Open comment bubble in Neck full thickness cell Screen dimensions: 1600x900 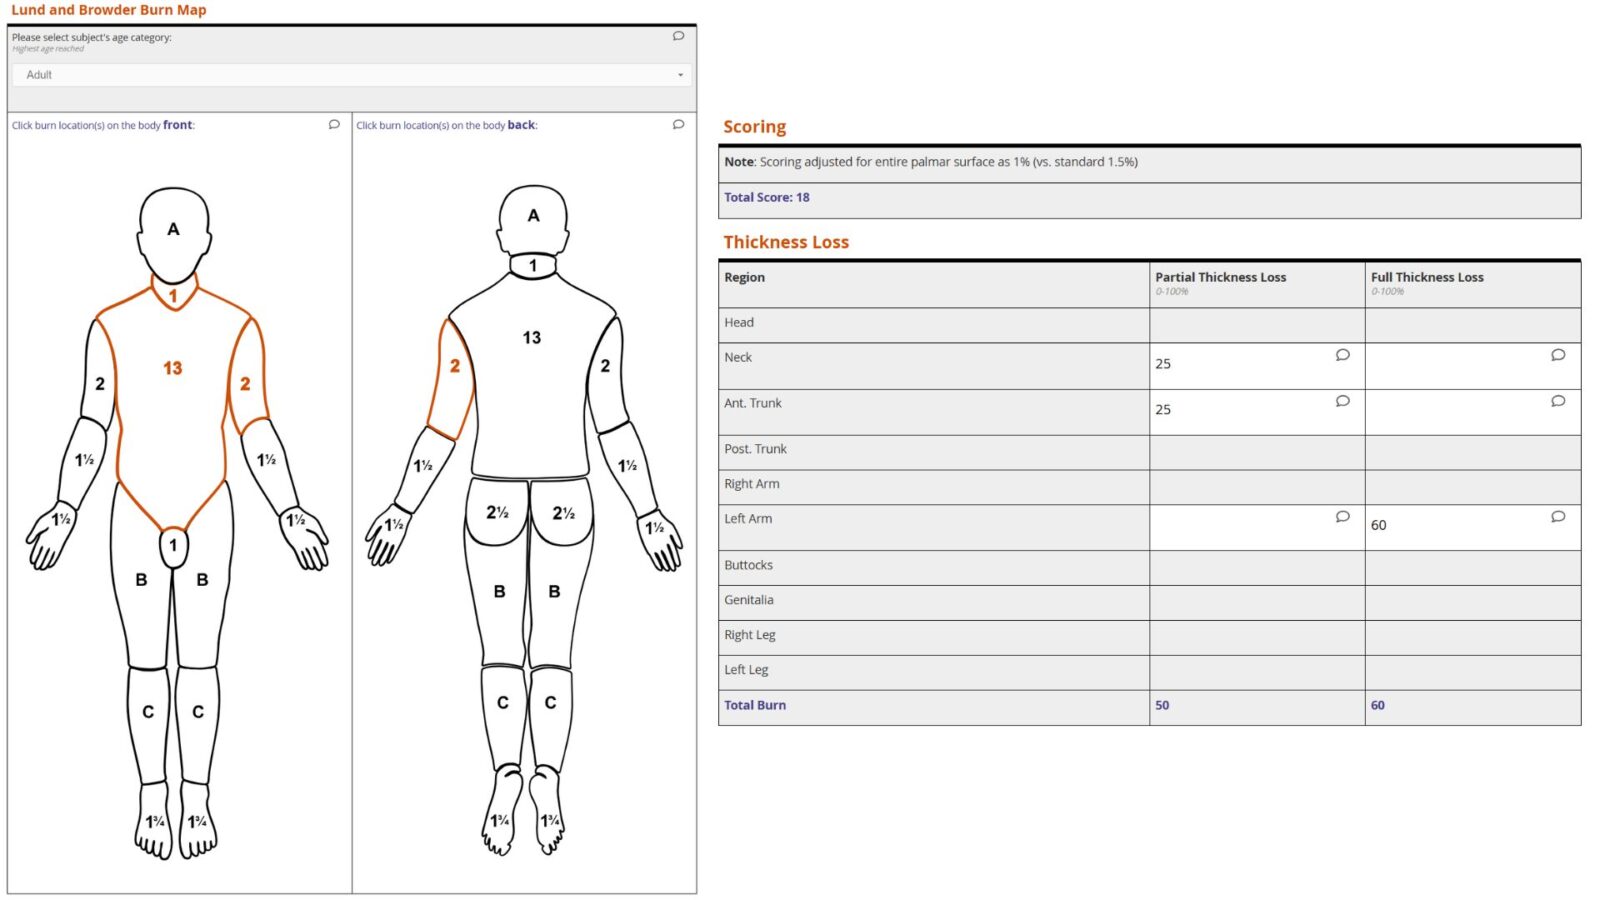pyautogui.click(x=1557, y=355)
